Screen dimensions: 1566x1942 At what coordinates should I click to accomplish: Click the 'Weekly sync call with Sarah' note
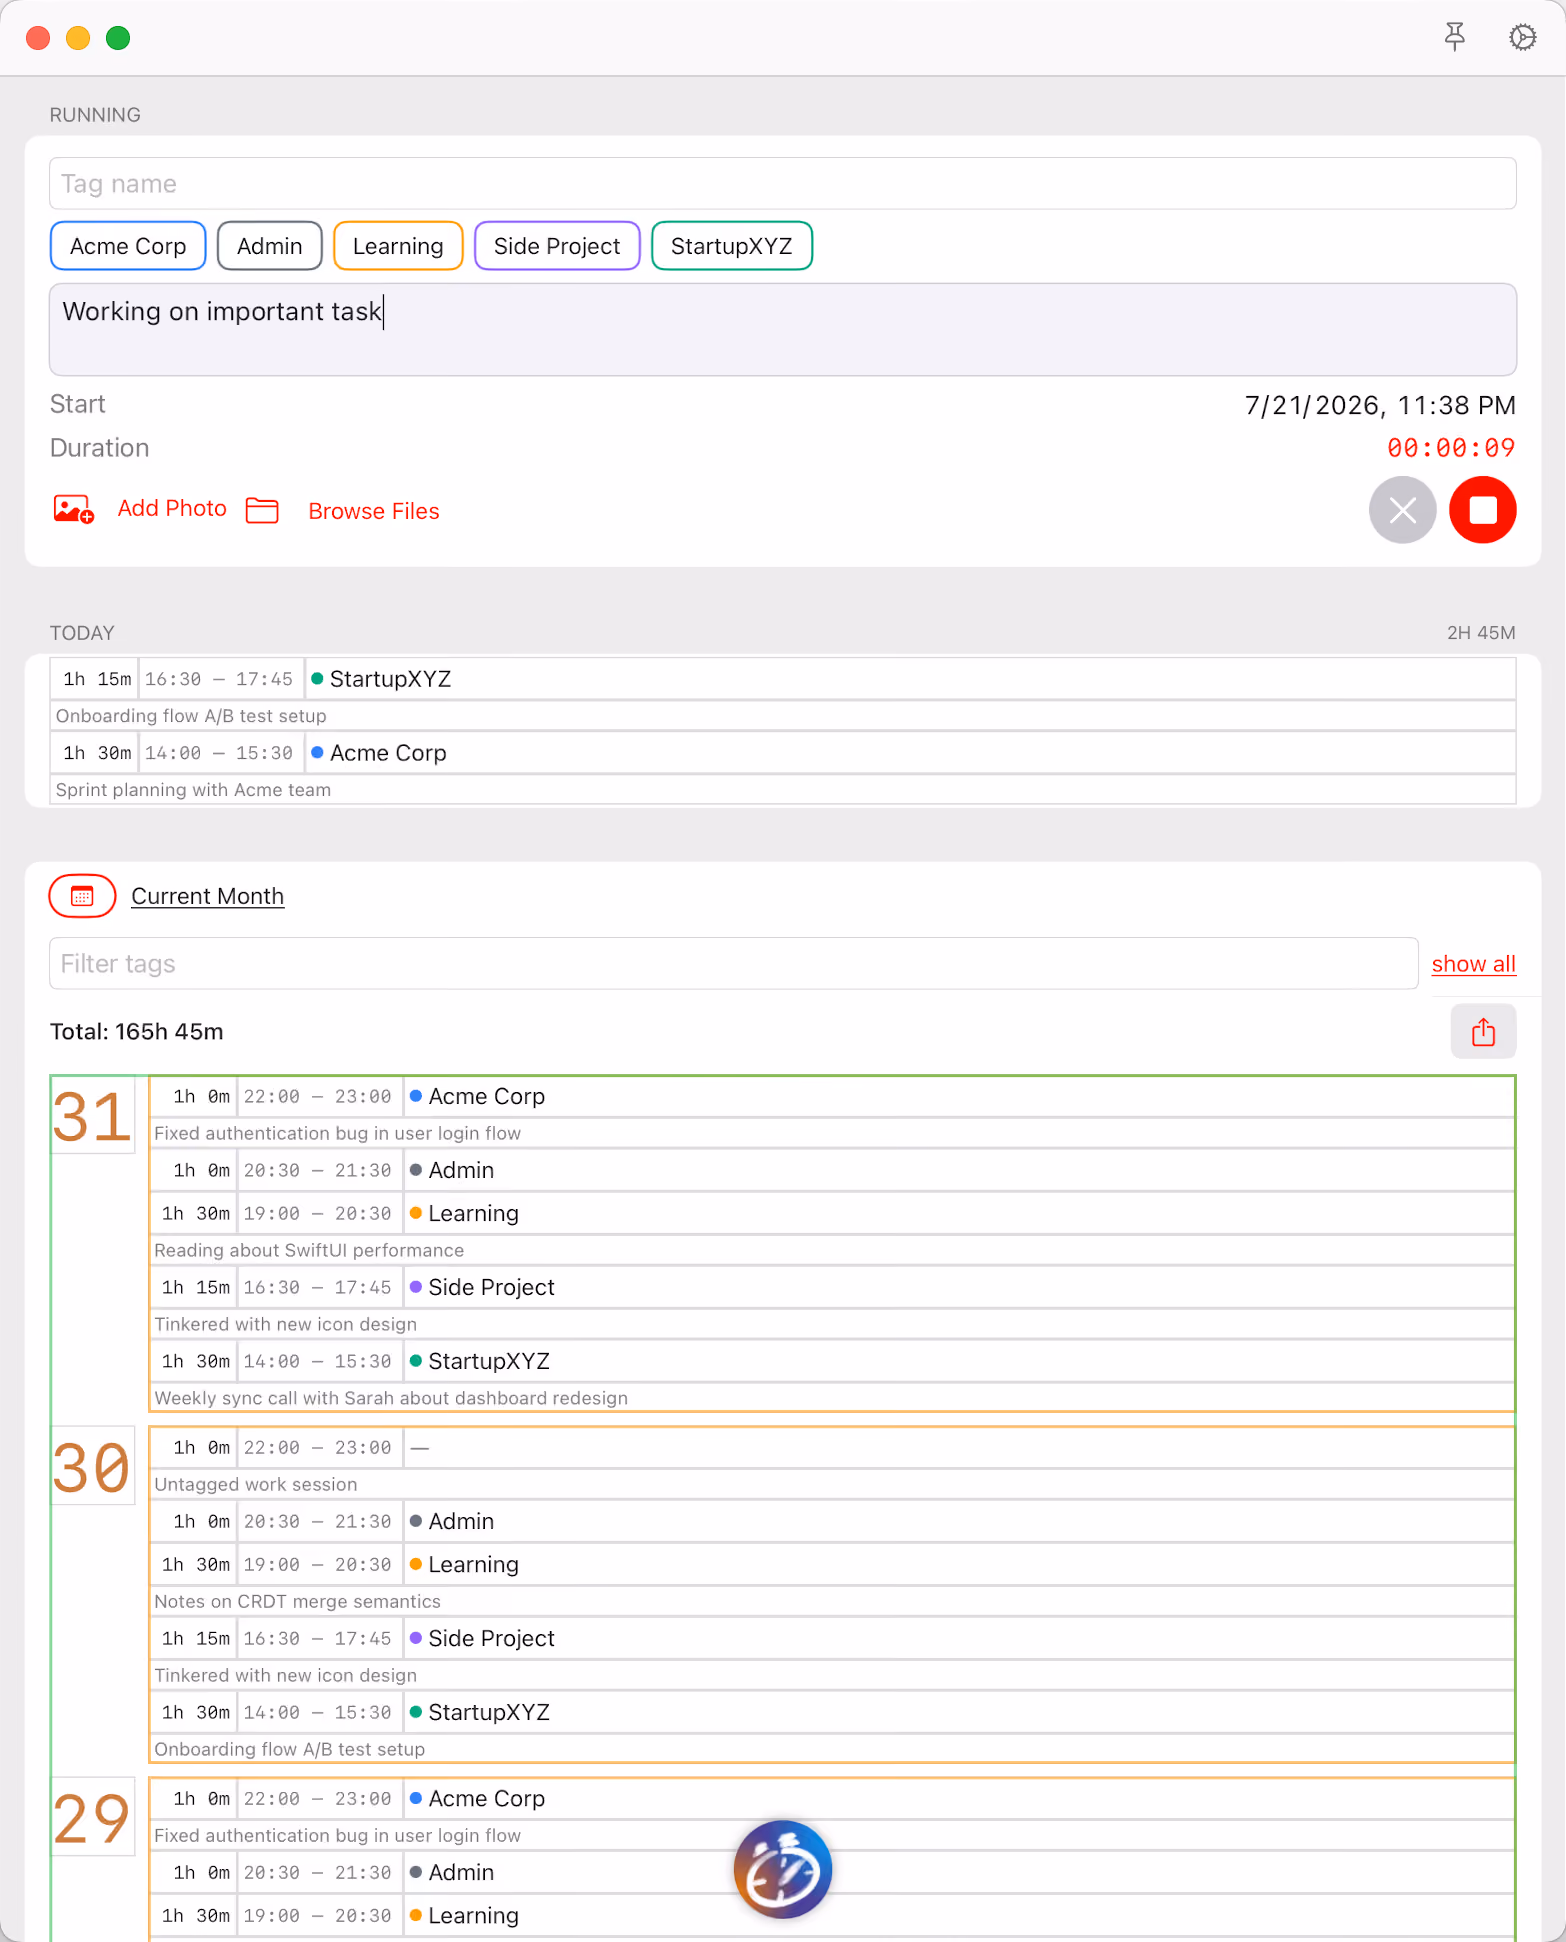point(391,1398)
